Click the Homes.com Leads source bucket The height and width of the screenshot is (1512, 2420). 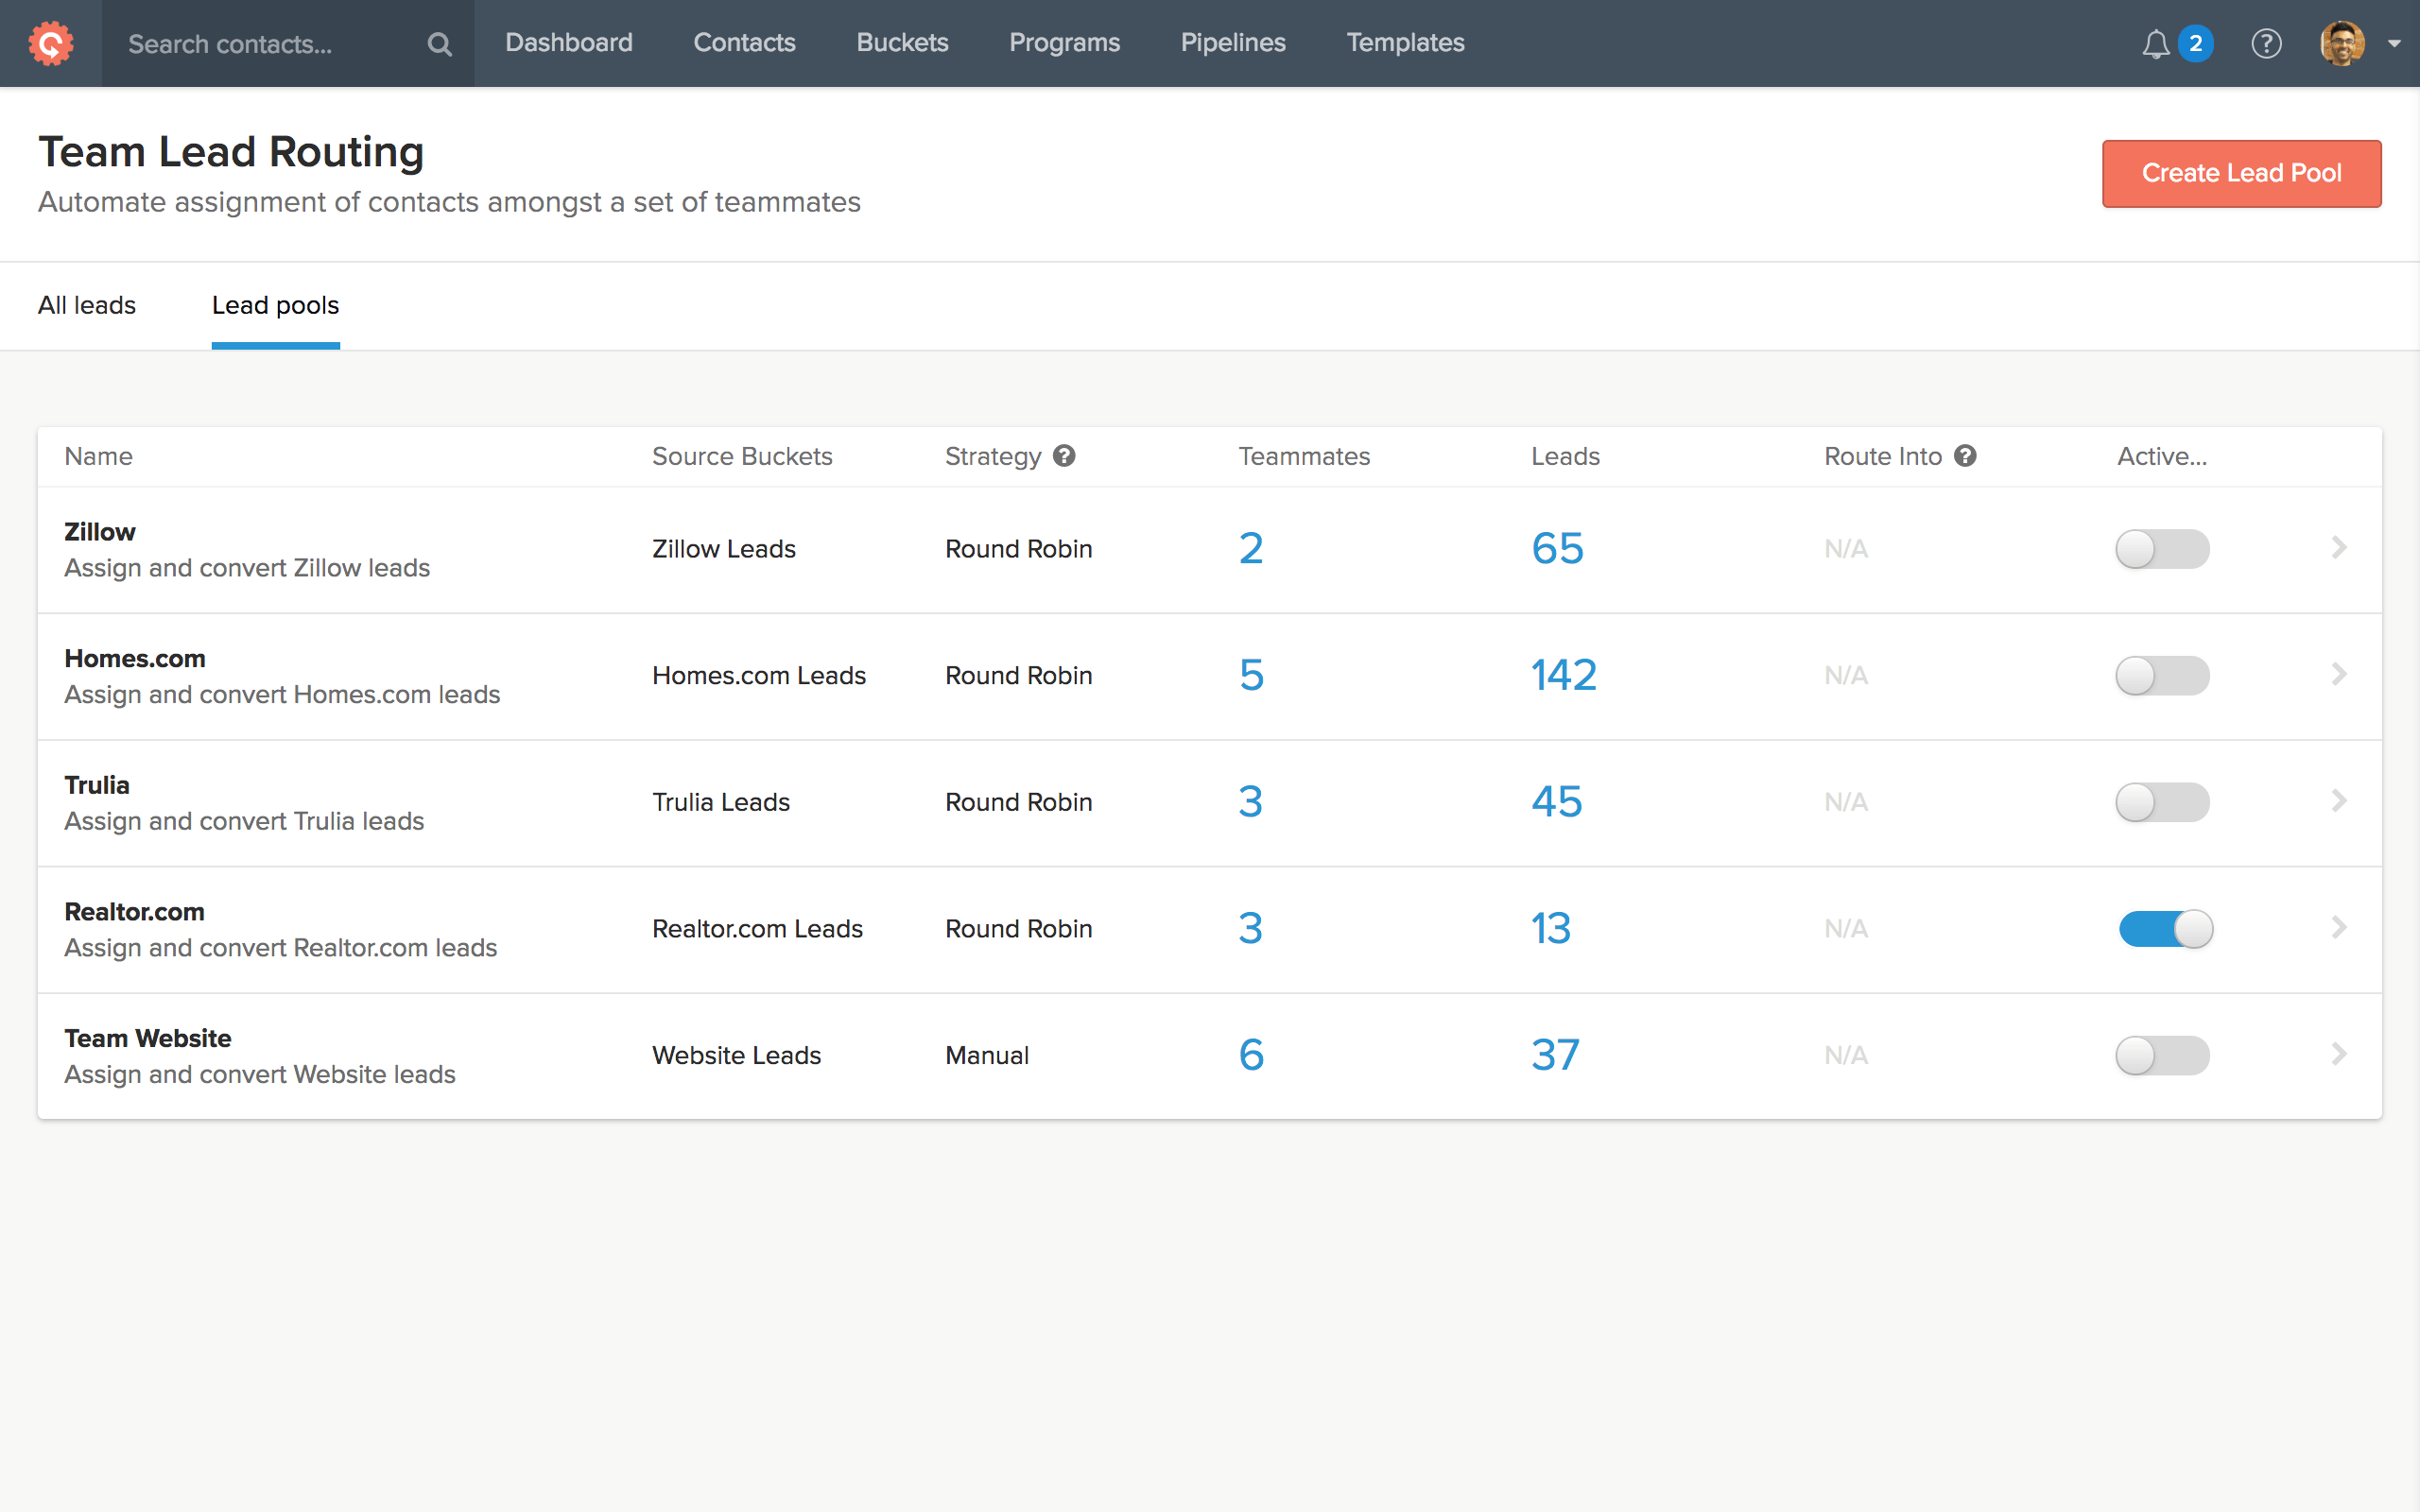tap(759, 676)
